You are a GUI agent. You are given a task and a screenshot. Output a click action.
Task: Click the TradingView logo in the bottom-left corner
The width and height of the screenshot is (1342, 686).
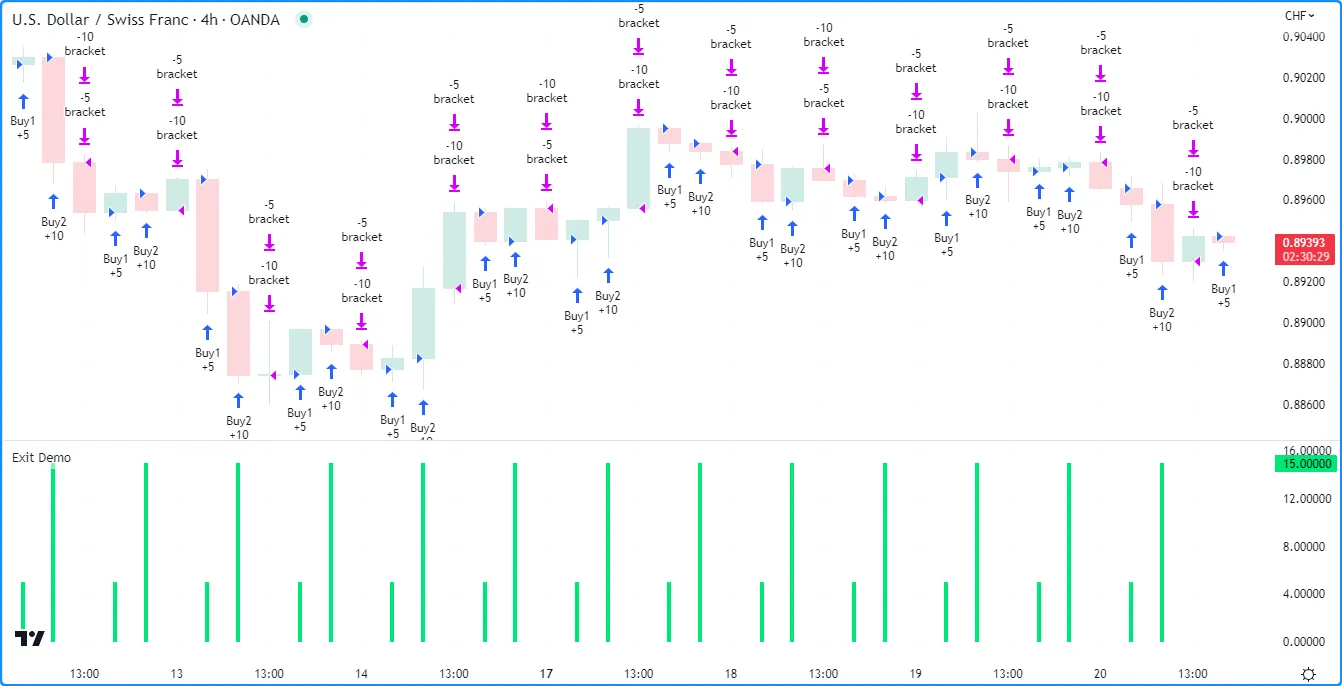[x=29, y=639]
